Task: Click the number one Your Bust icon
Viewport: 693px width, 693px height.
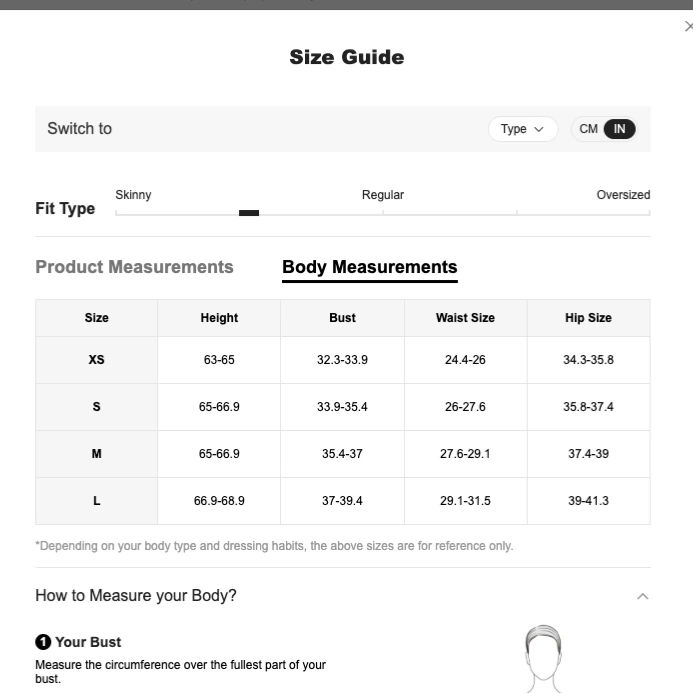Action: [43, 642]
